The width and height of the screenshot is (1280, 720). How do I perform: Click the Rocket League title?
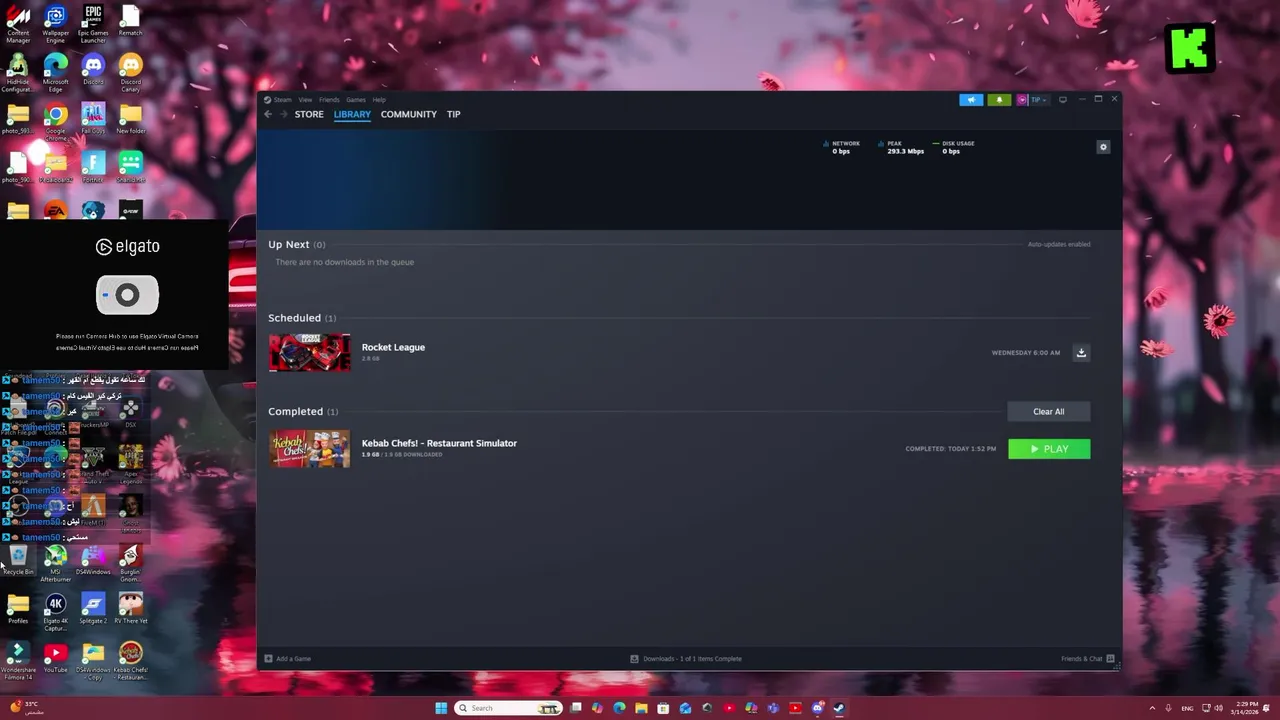[393, 347]
